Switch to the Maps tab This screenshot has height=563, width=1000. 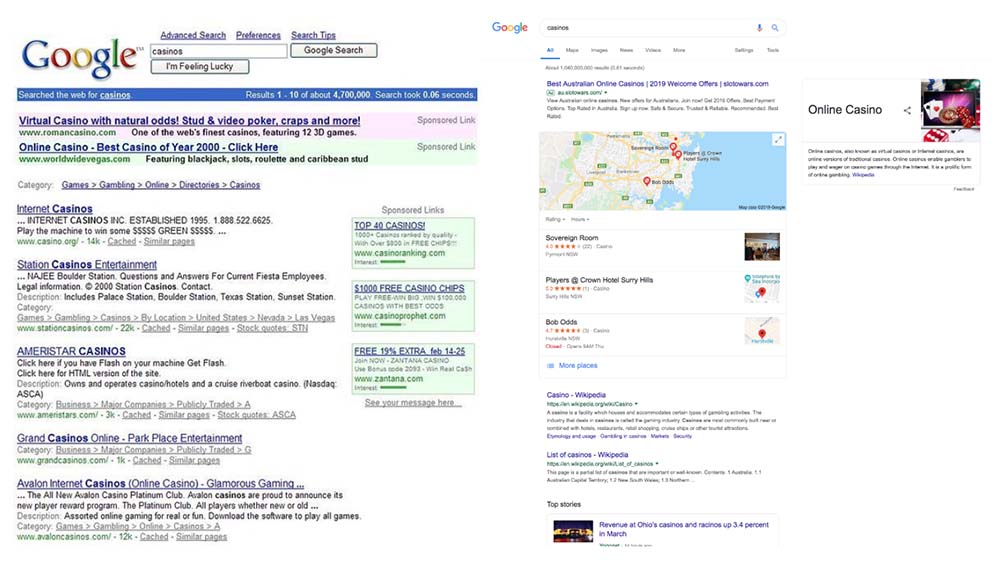click(x=572, y=50)
